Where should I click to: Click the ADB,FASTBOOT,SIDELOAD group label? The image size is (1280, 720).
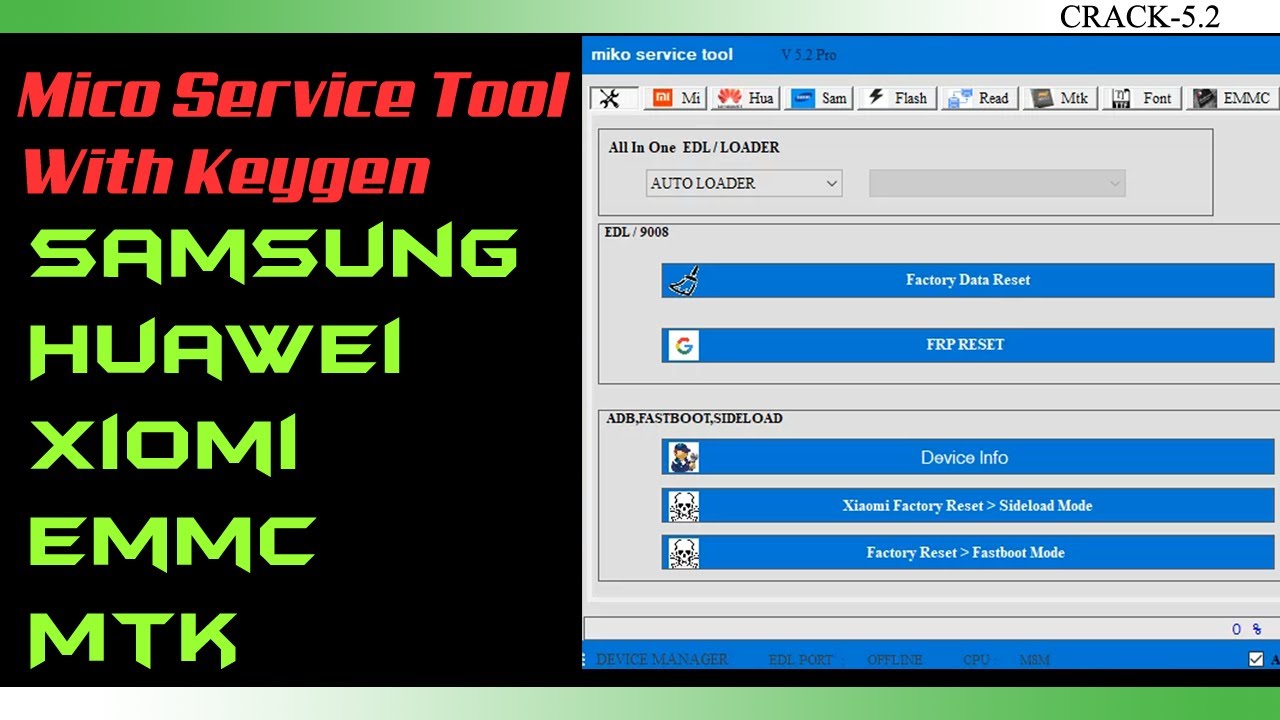tap(694, 418)
